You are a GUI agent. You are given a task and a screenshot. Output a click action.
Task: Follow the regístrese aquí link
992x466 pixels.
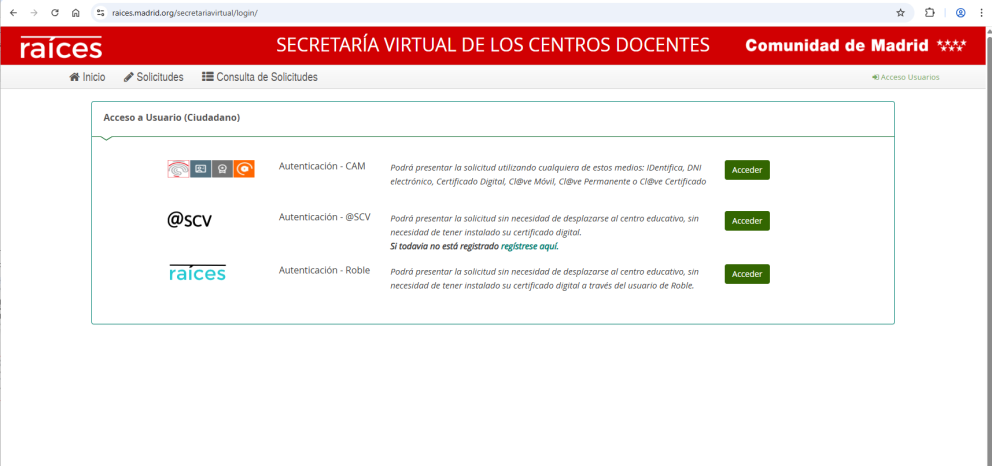530,246
